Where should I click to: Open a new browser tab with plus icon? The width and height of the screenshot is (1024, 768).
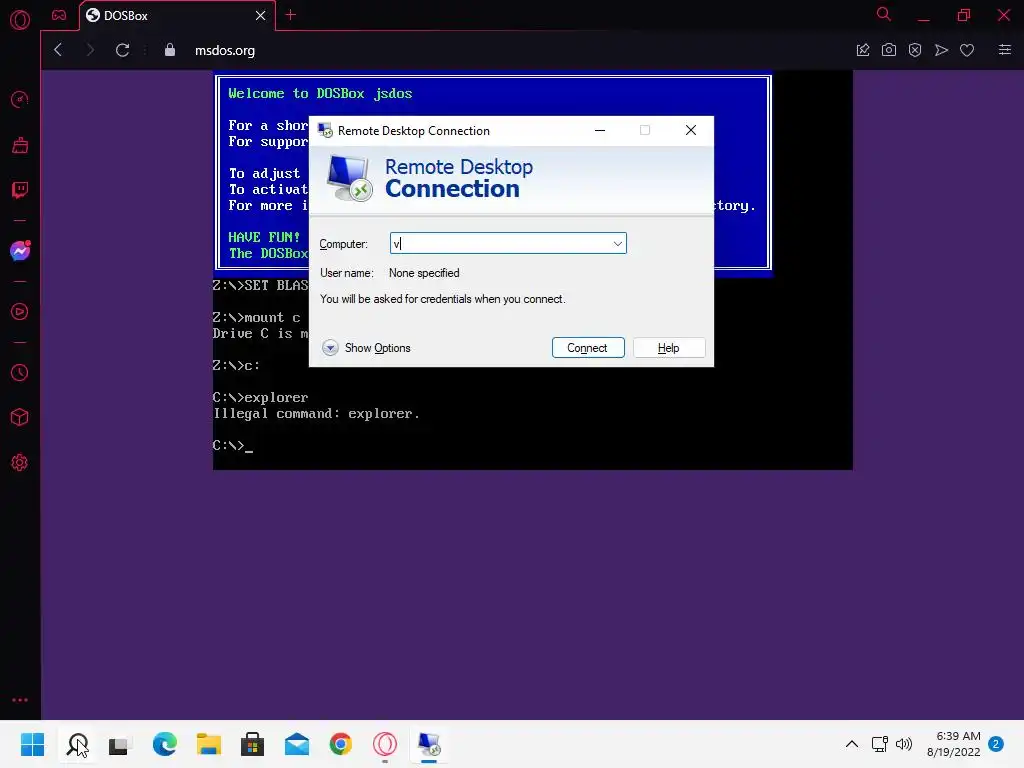[291, 15]
